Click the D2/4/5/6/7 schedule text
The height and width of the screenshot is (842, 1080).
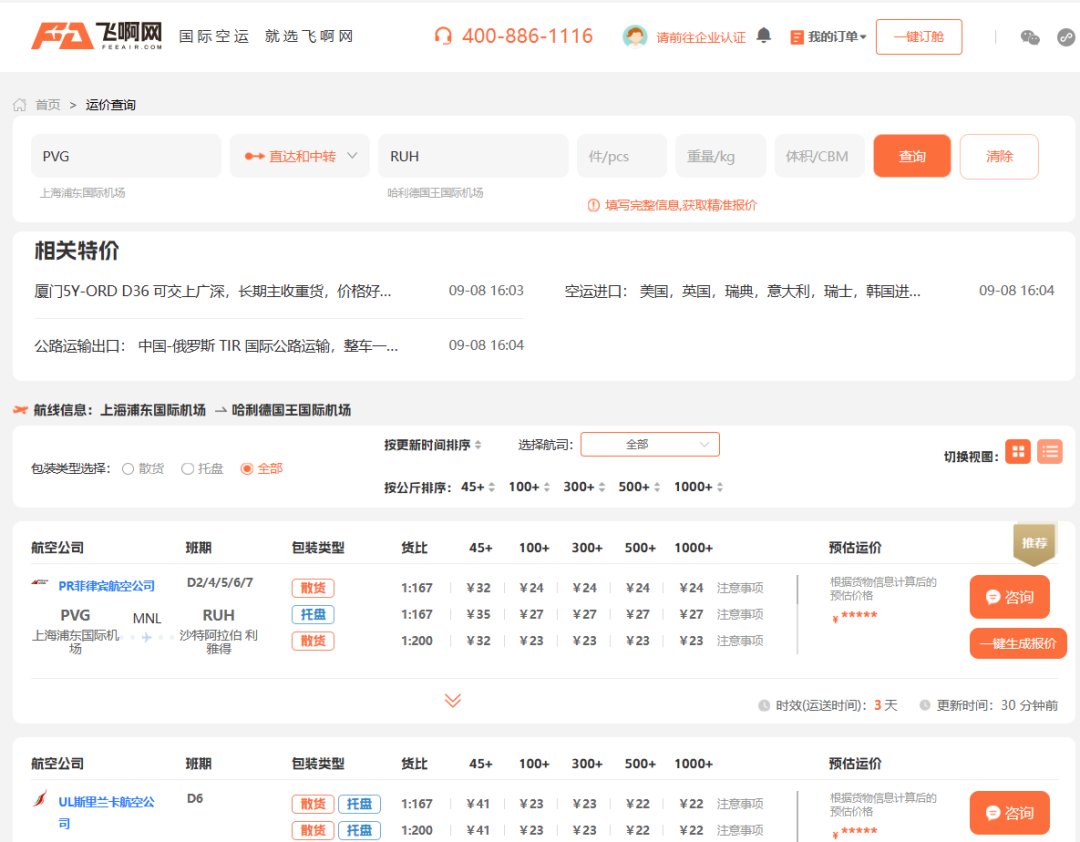pos(220,583)
